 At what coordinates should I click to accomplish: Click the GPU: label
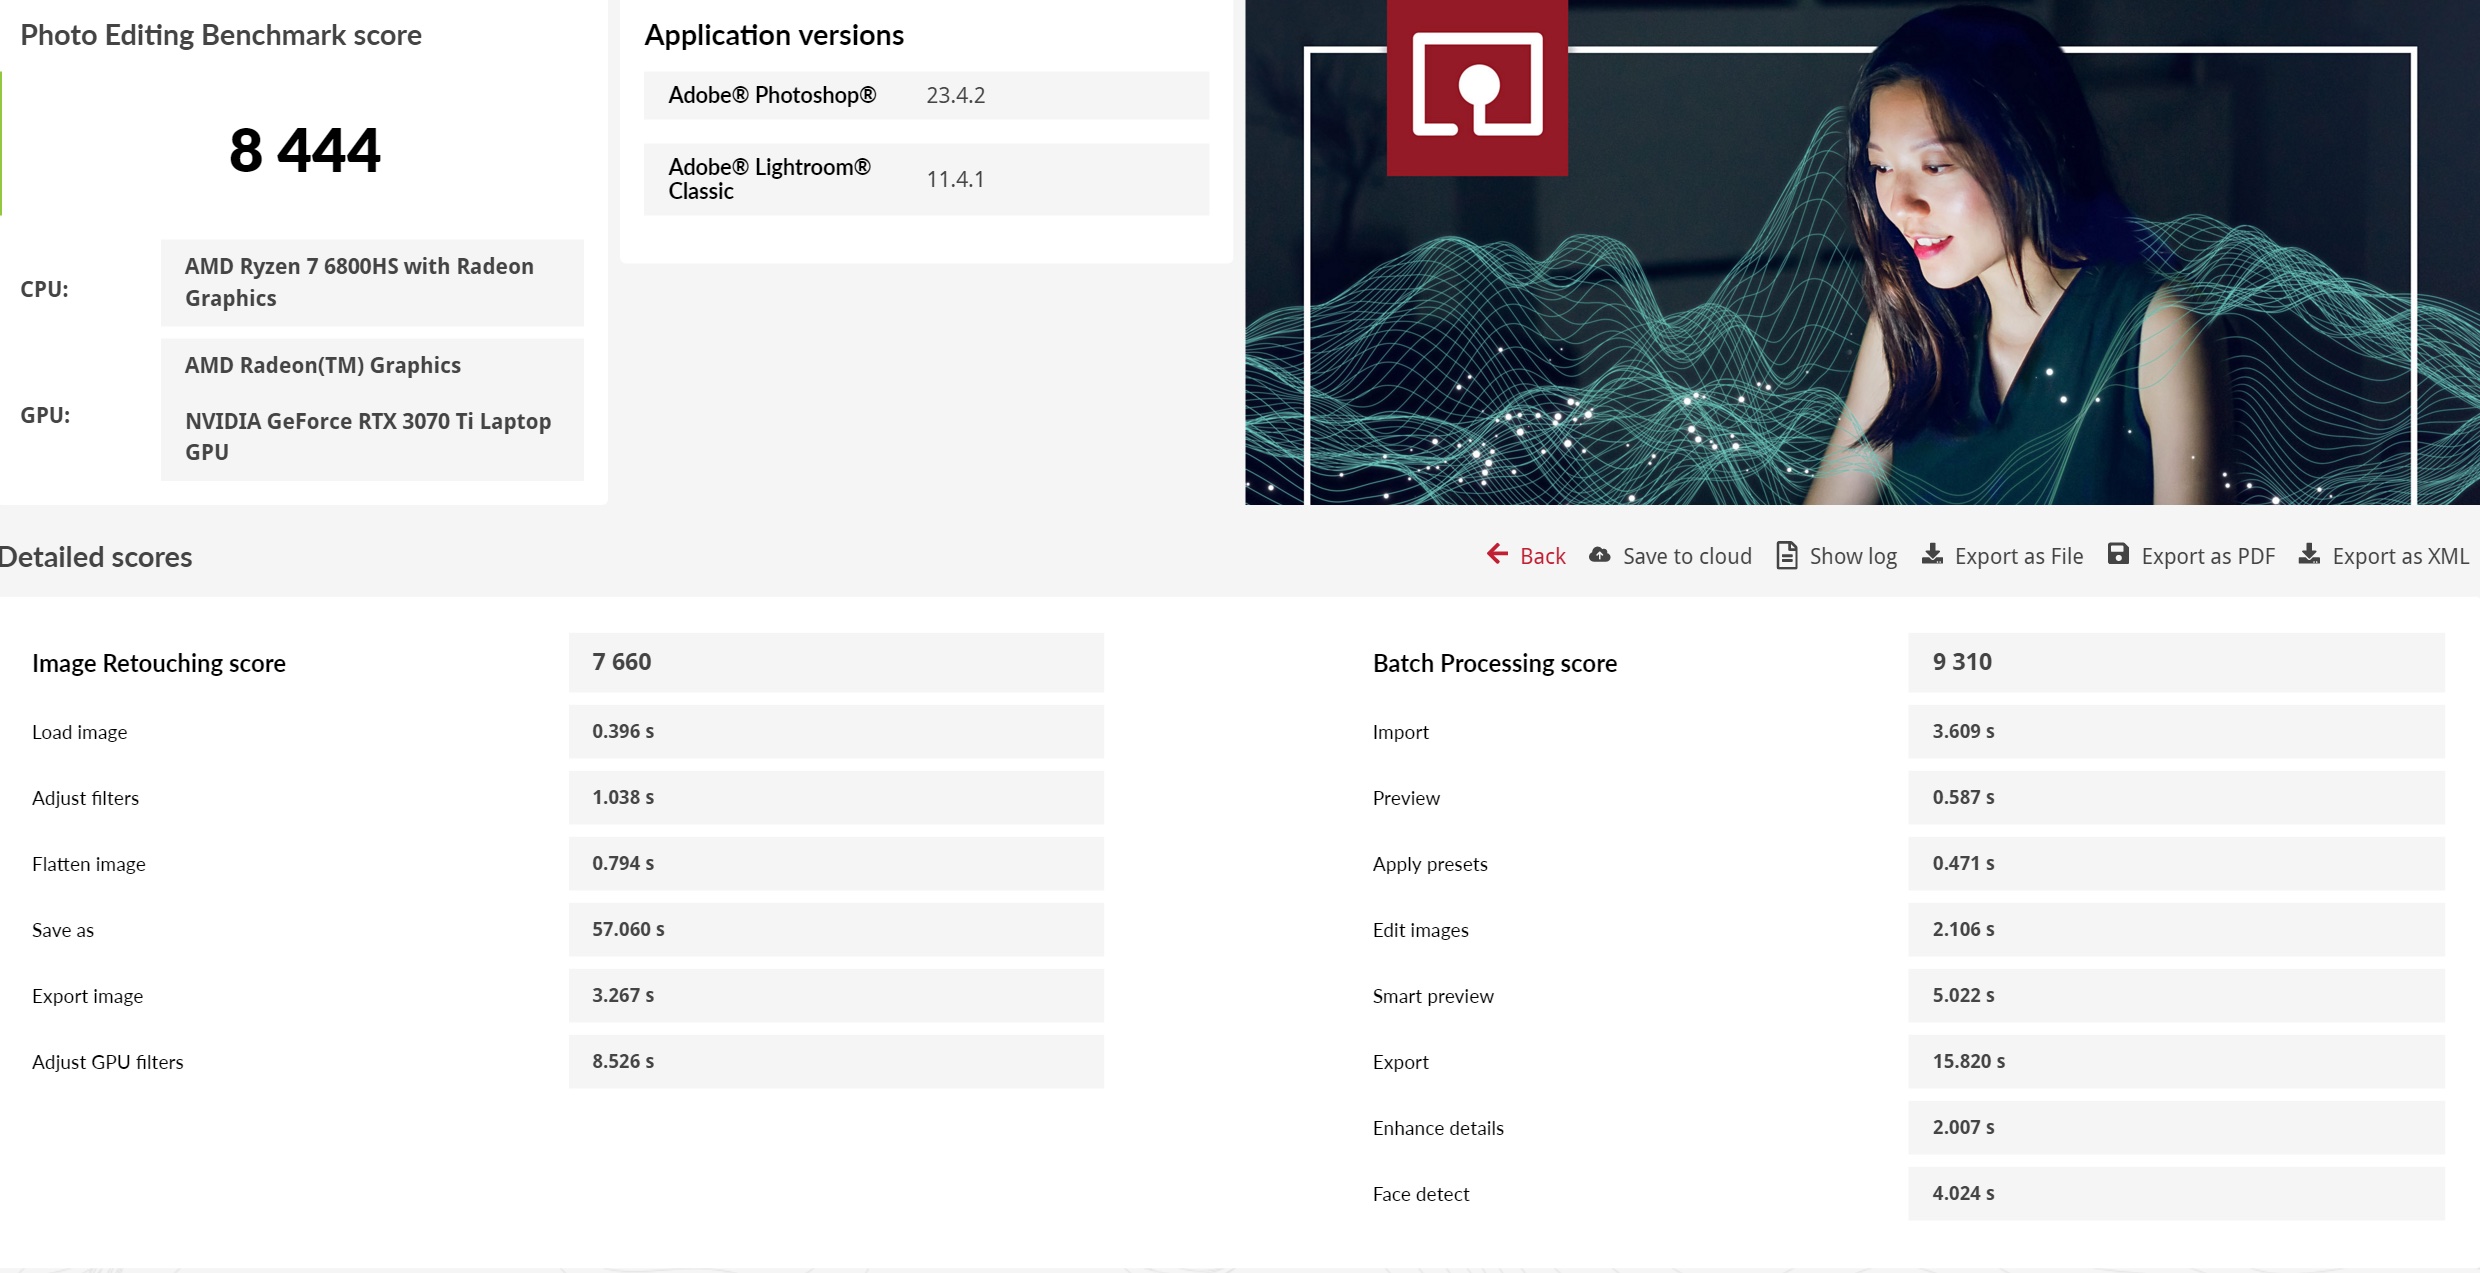tap(46, 415)
